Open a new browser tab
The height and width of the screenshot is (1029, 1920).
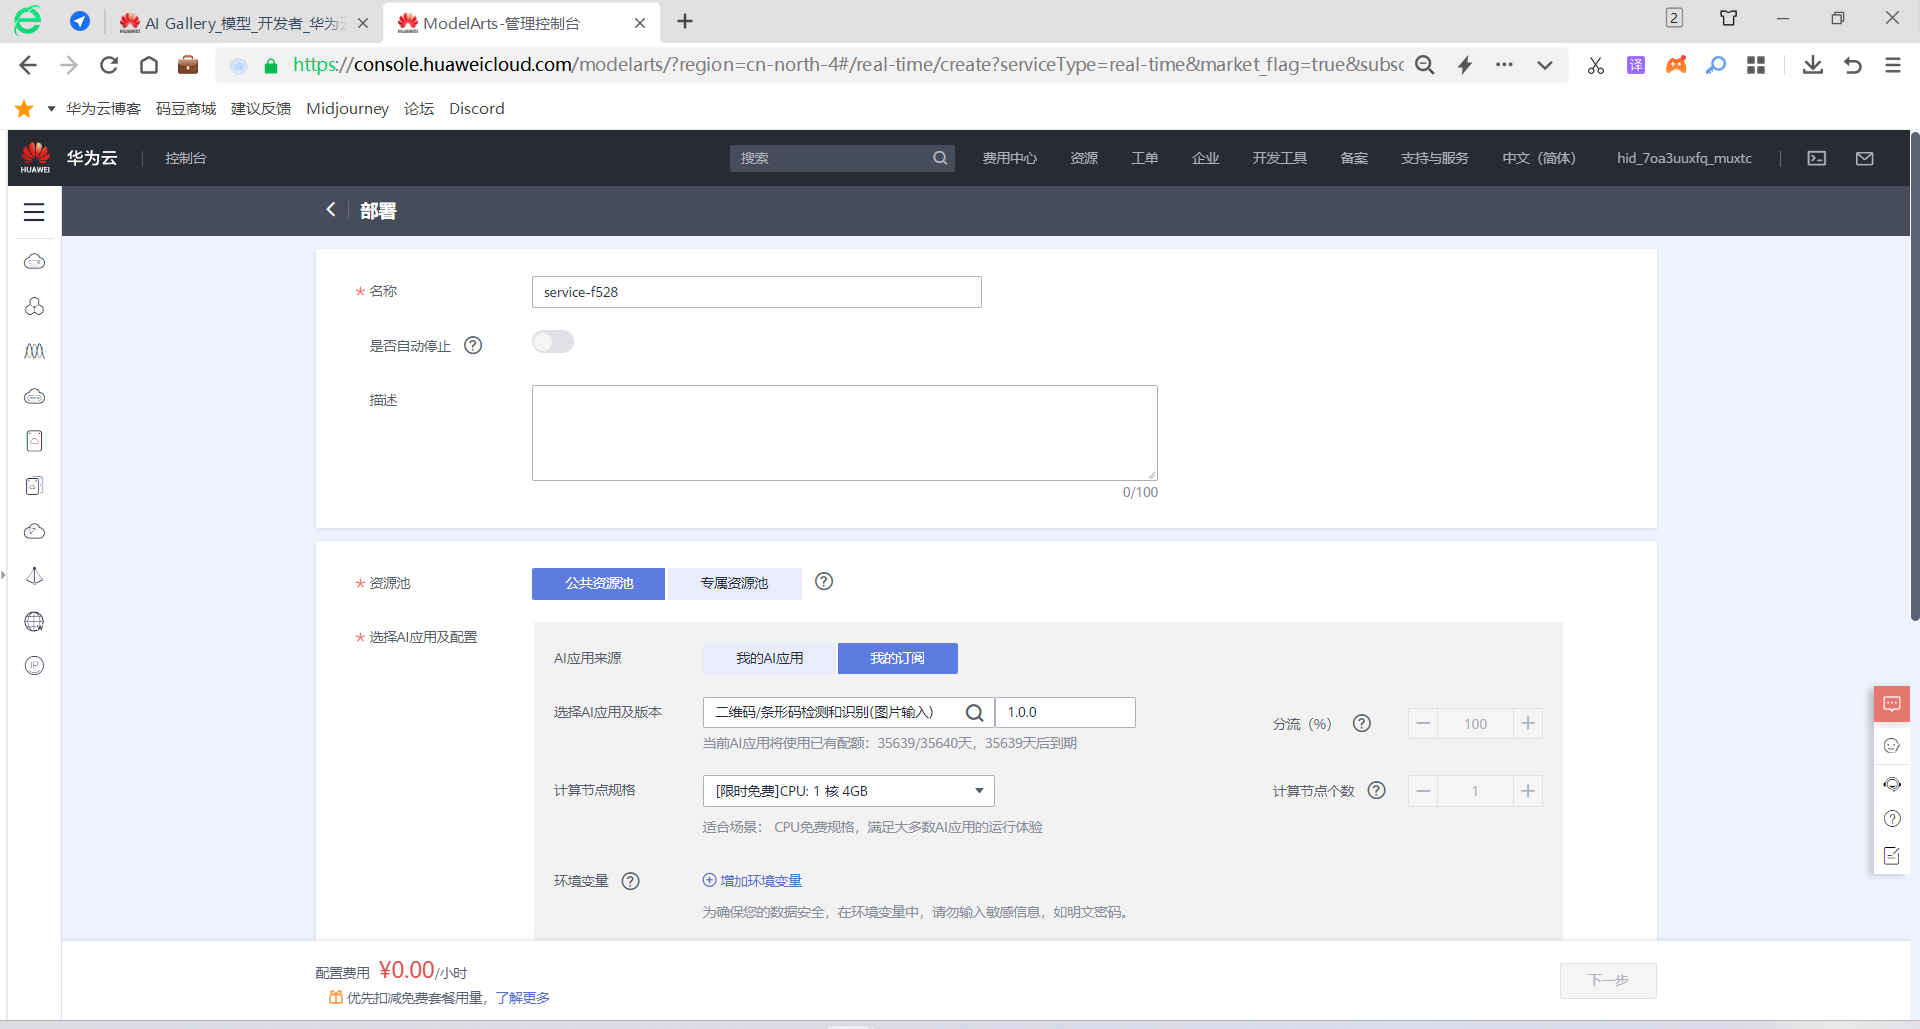coord(685,22)
